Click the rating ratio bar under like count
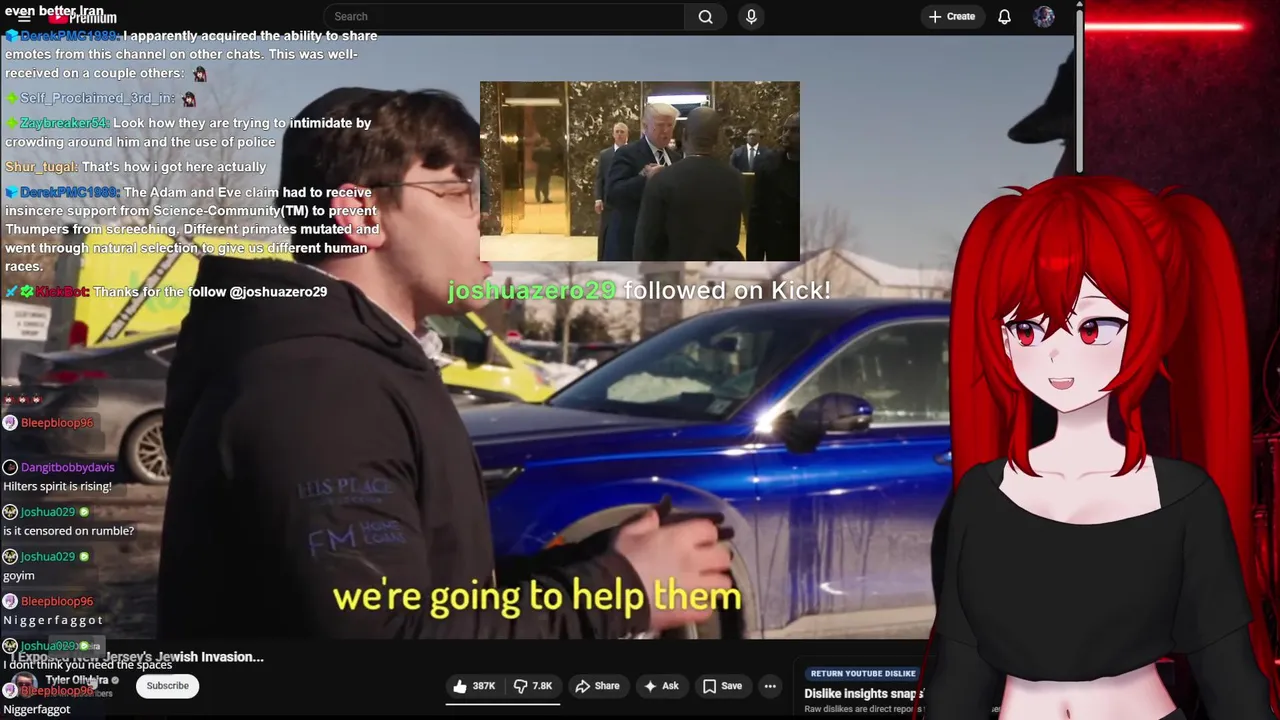 tap(503, 702)
